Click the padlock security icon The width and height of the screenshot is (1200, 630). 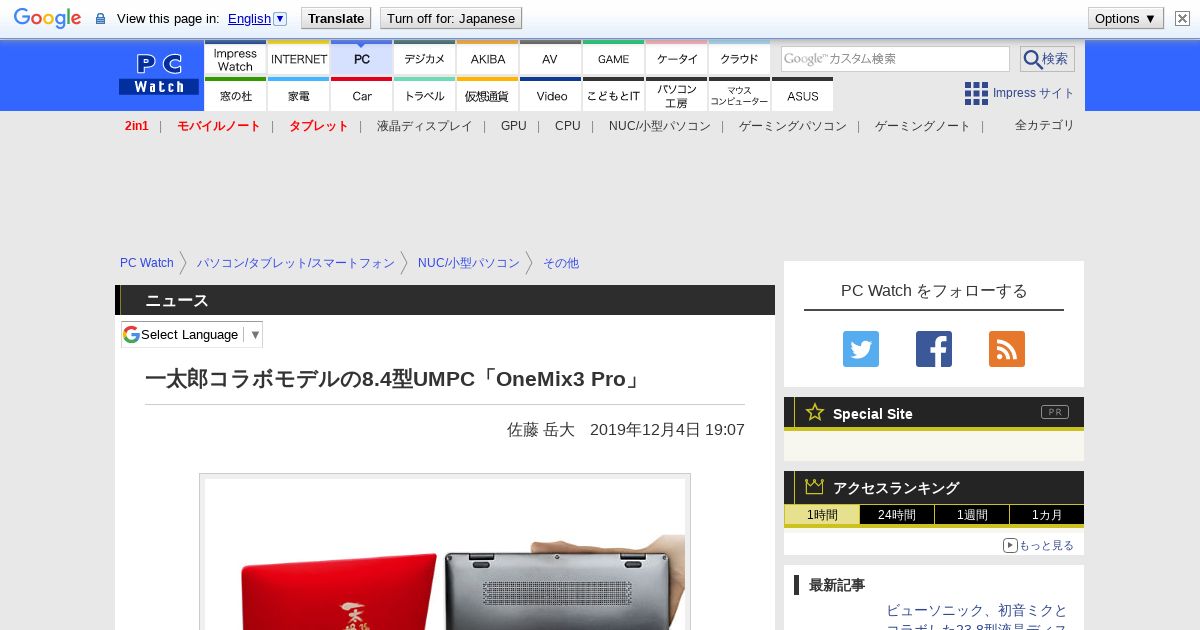point(100,19)
